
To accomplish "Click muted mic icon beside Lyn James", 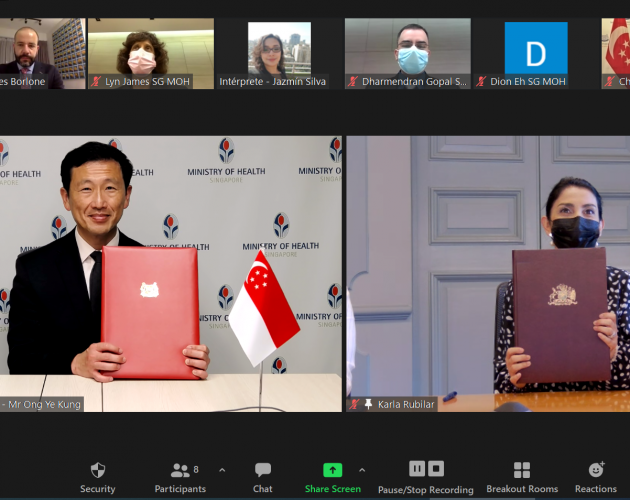I will 96,81.
